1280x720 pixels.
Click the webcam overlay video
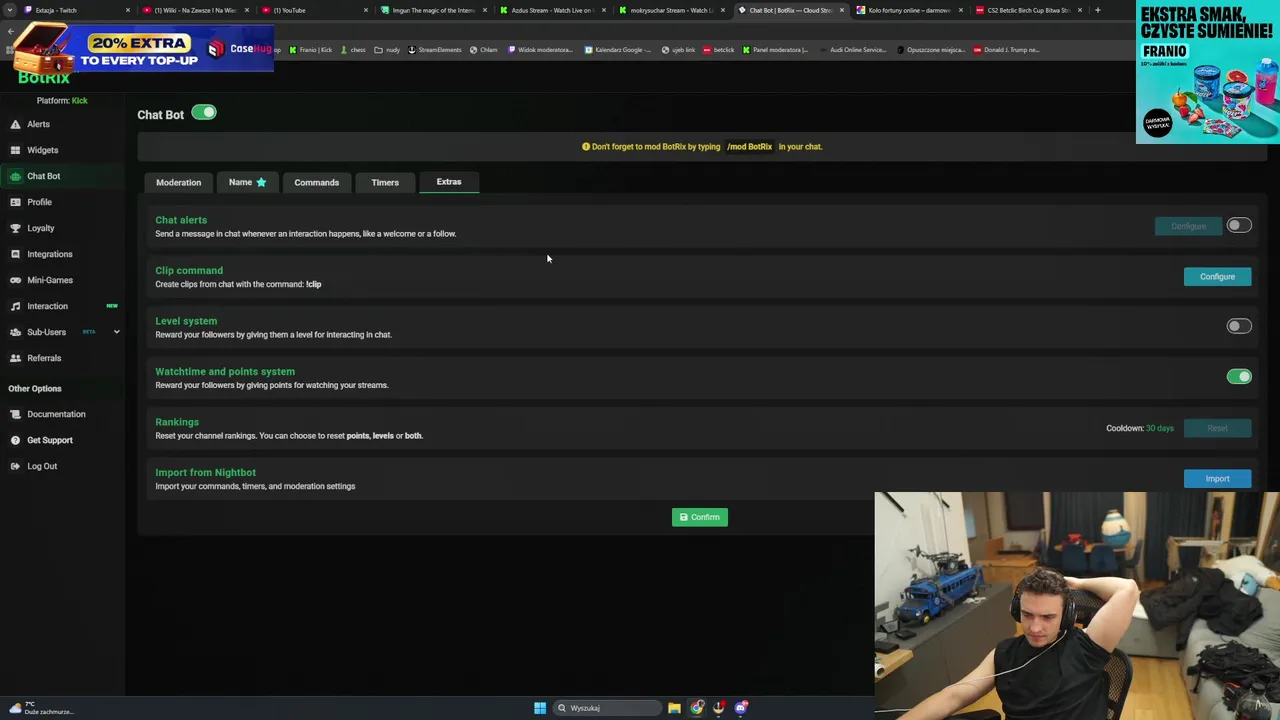(x=1077, y=605)
